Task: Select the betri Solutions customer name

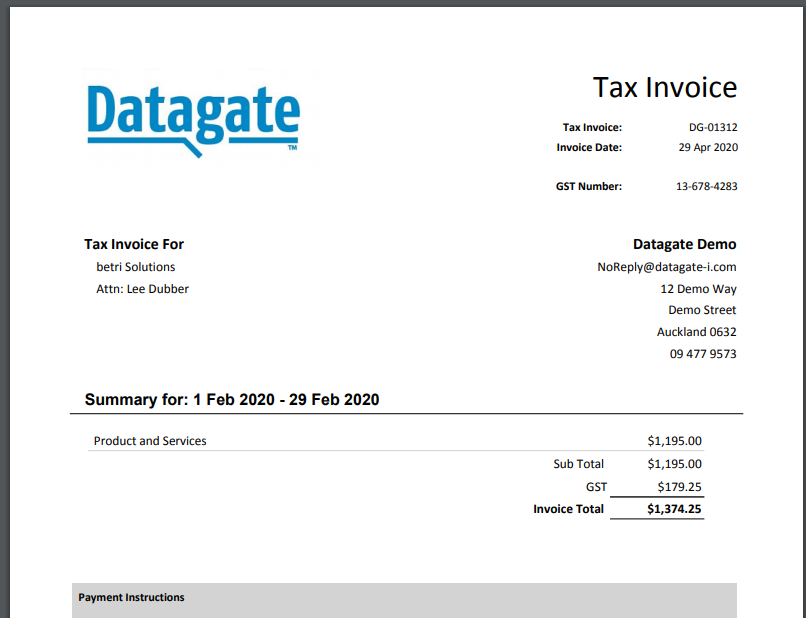Action: point(136,267)
